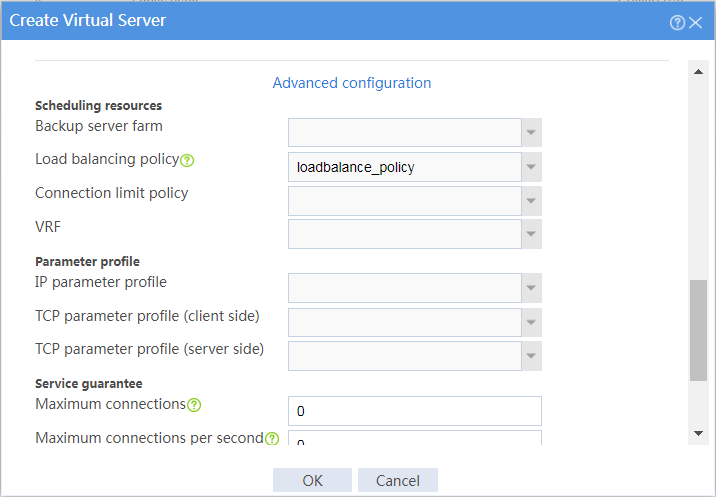The width and height of the screenshot is (716, 497).
Task: Click the vertical scrollbar thumb
Action: [698, 330]
